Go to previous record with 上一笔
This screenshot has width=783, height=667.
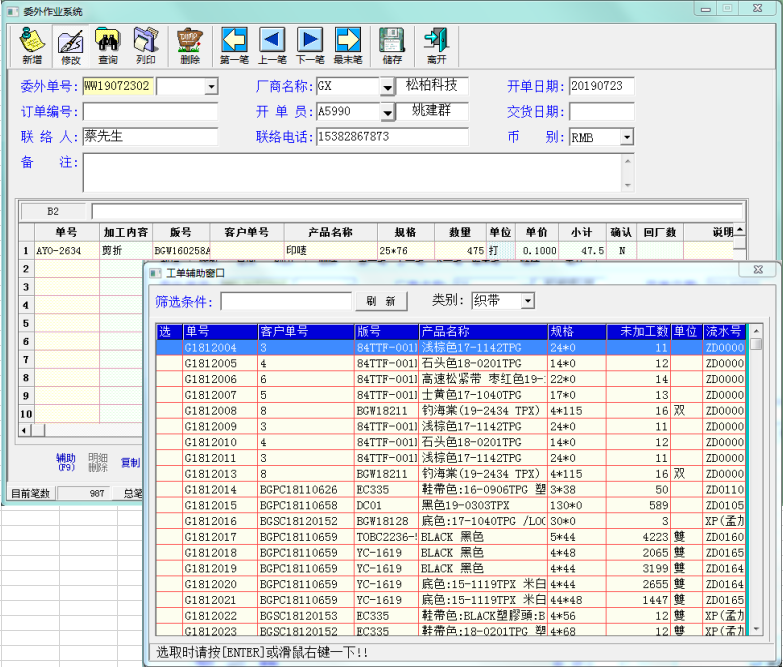click(272, 46)
